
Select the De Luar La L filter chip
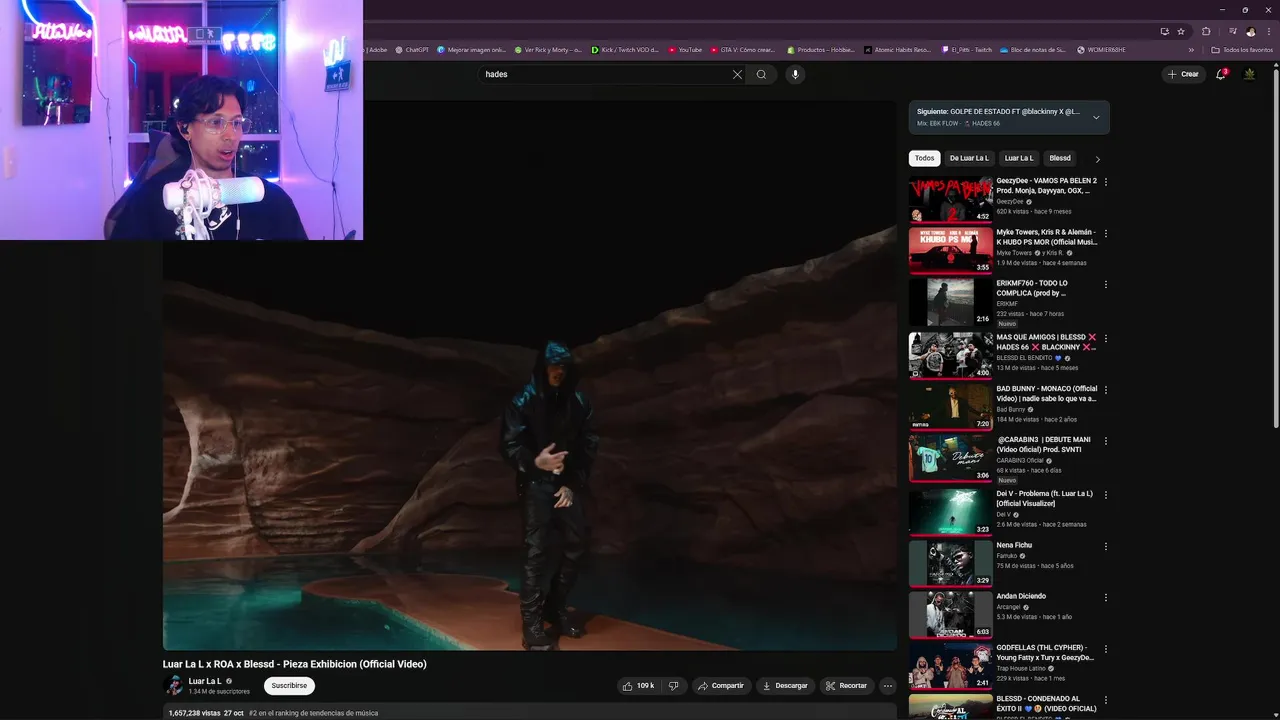(x=969, y=158)
